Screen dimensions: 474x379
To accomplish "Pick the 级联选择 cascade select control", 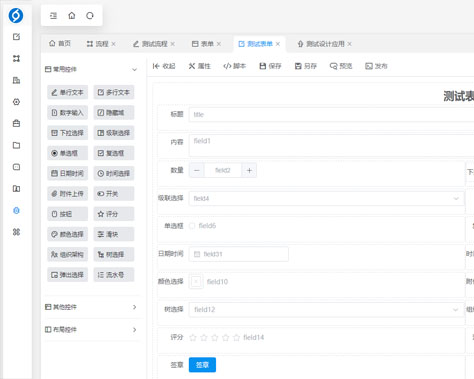I will pyautogui.click(x=114, y=133).
